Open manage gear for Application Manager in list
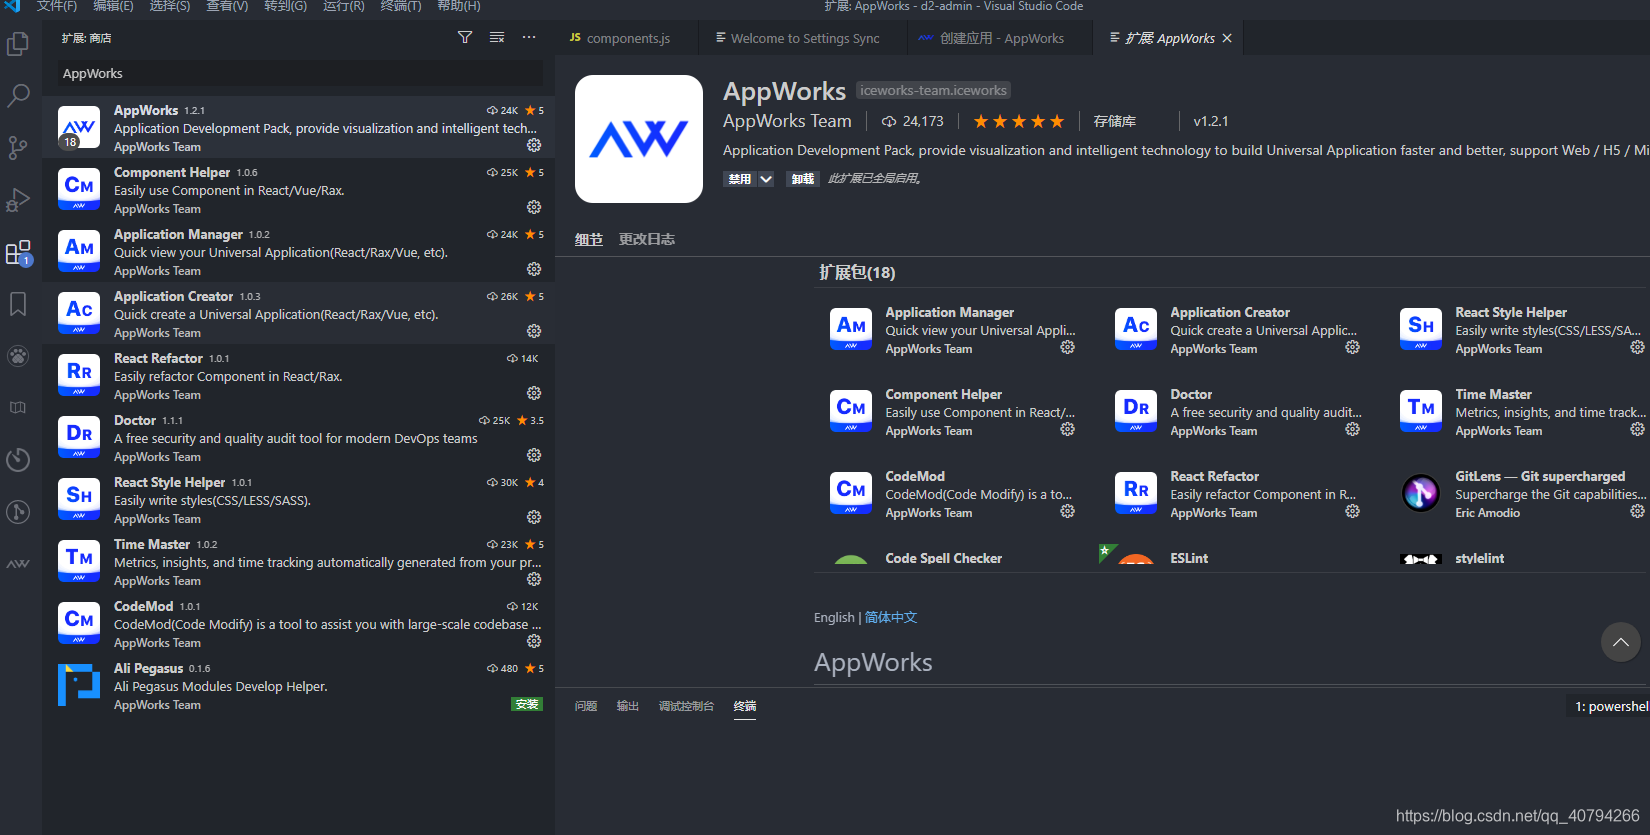1650x835 pixels. pos(534,269)
